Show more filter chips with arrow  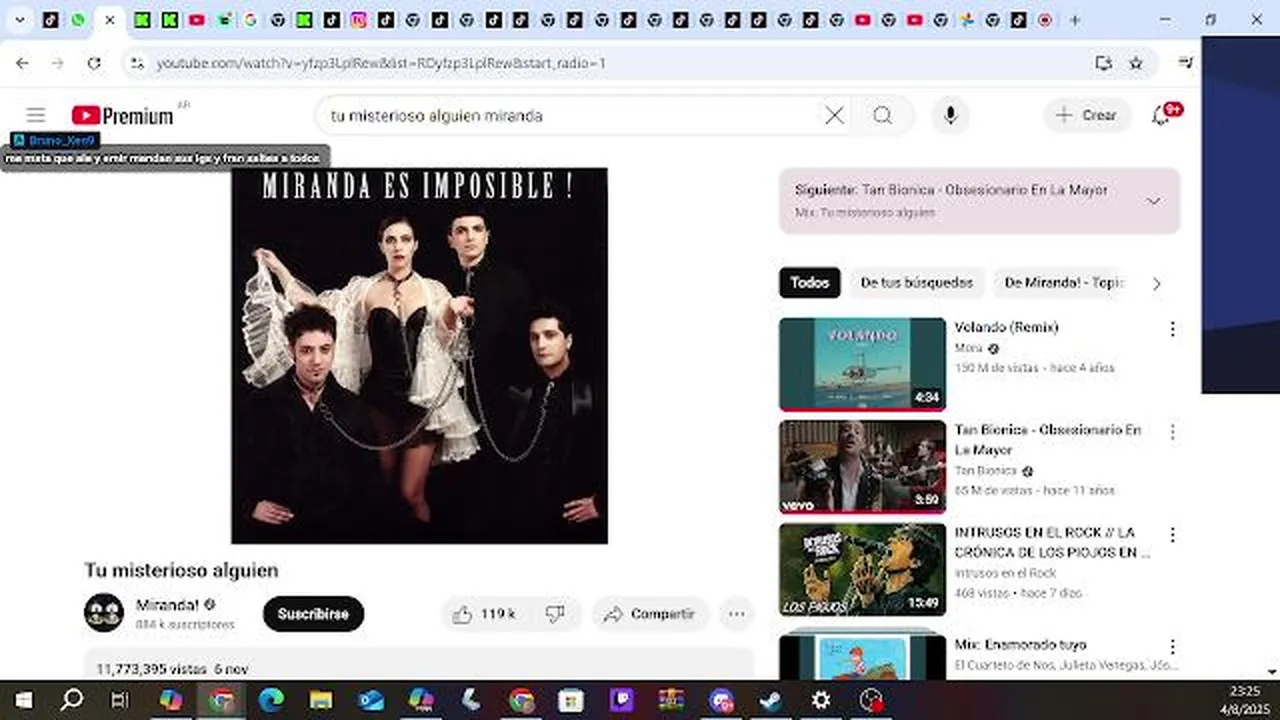tap(1156, 284)
